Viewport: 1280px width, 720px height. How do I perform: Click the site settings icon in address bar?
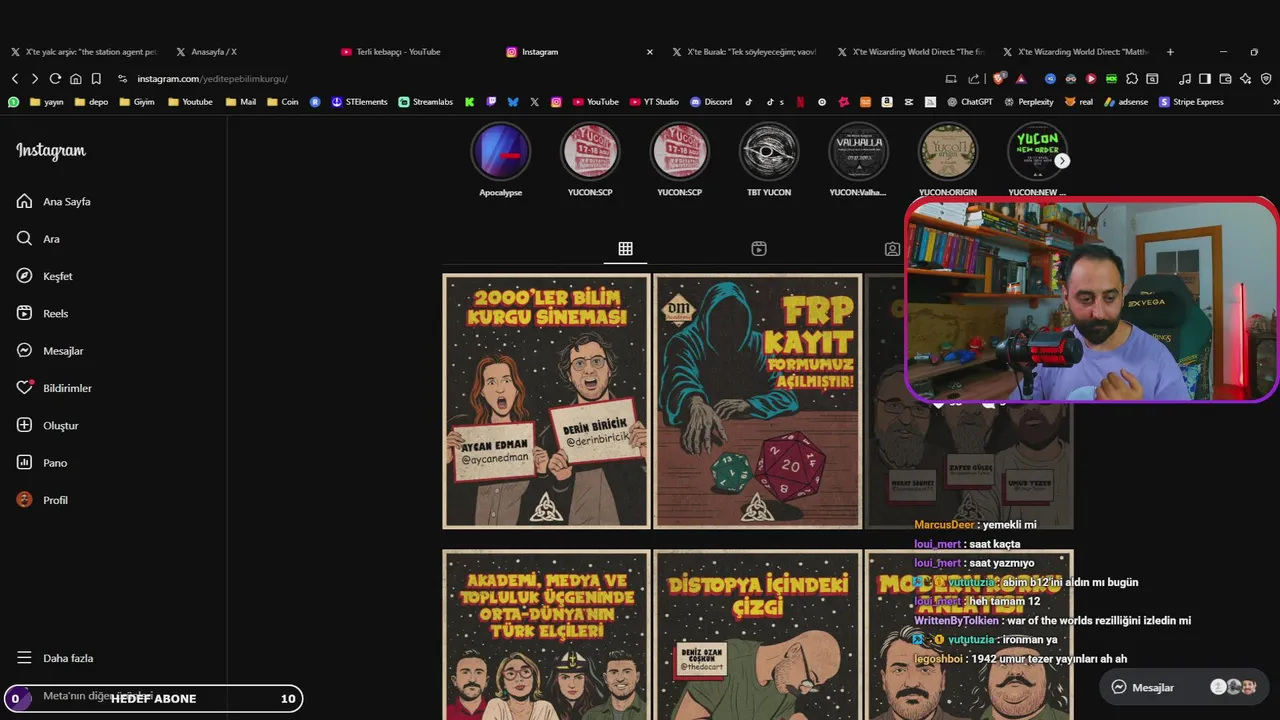coord(122,79)
